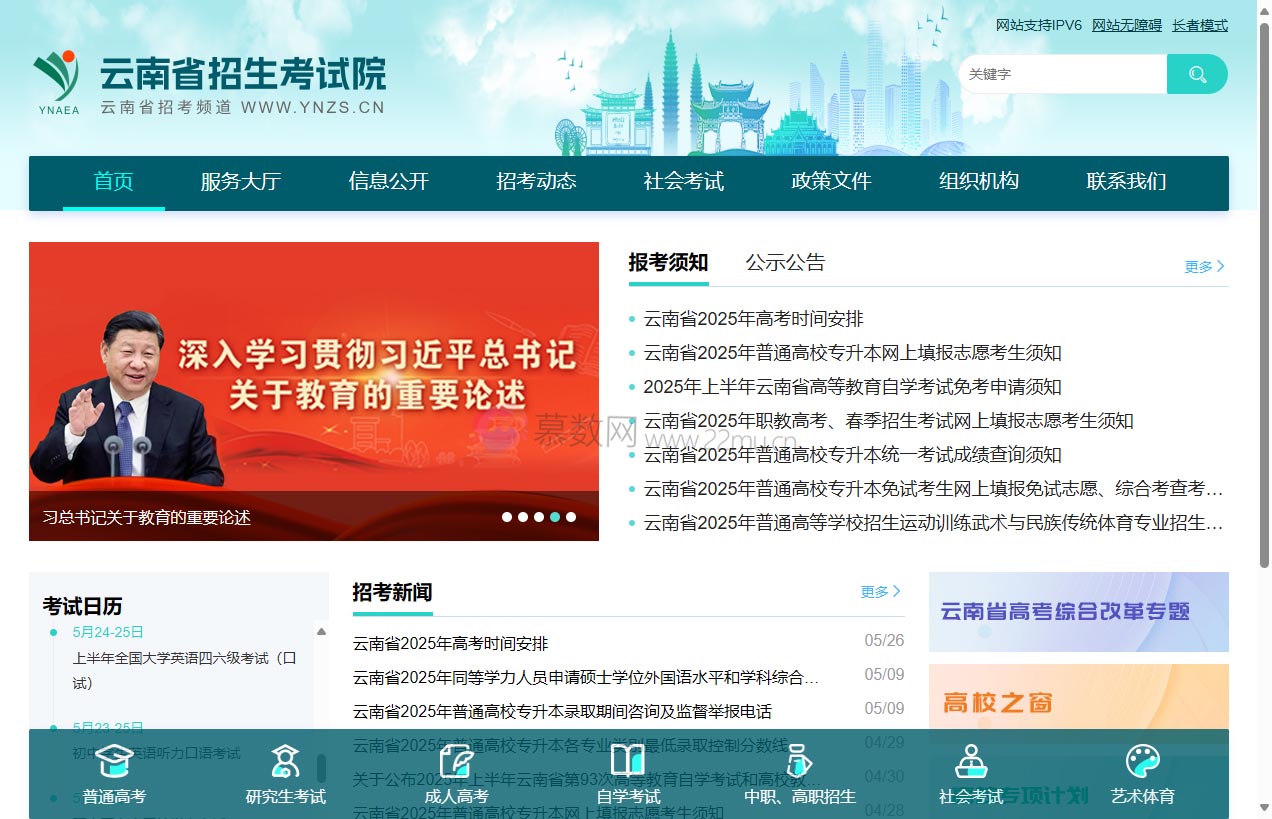Turn on 网站无障碍 accessibility mode

(1125, 25)
